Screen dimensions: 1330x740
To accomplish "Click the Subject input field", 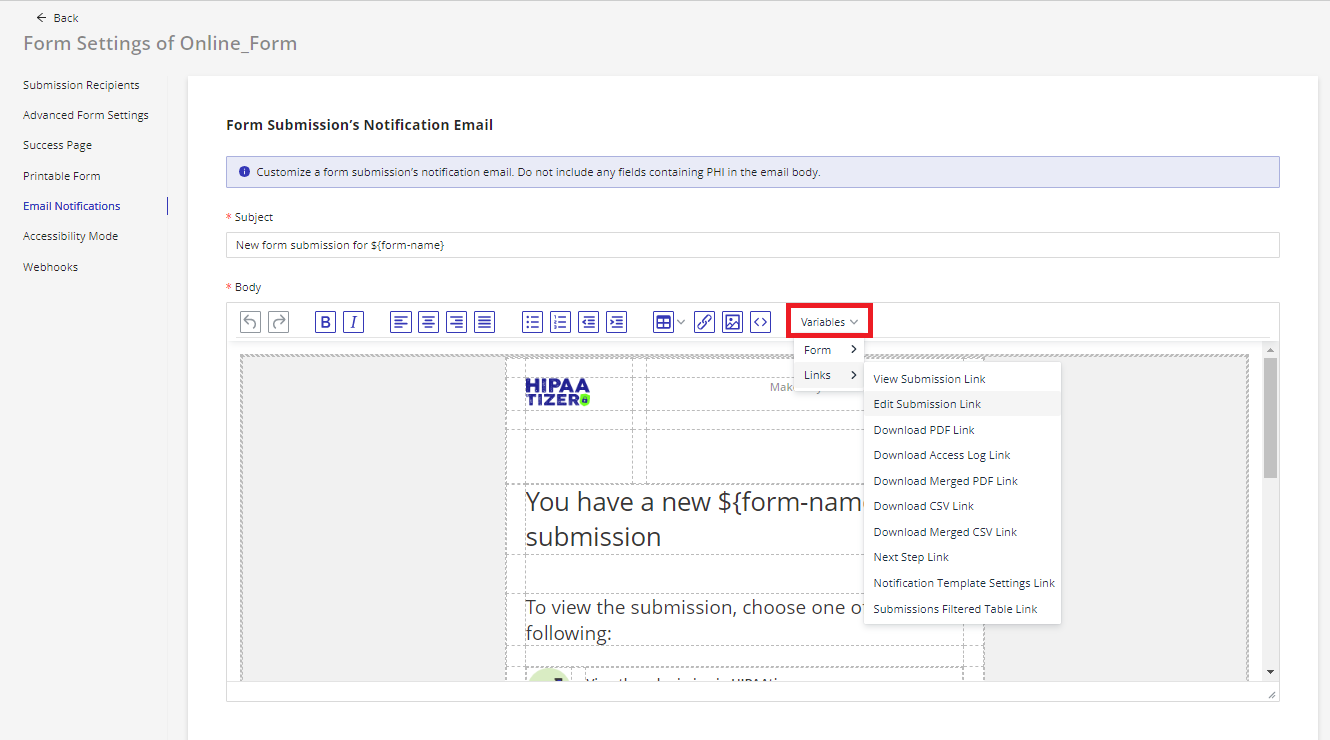I will click(752, 245).
